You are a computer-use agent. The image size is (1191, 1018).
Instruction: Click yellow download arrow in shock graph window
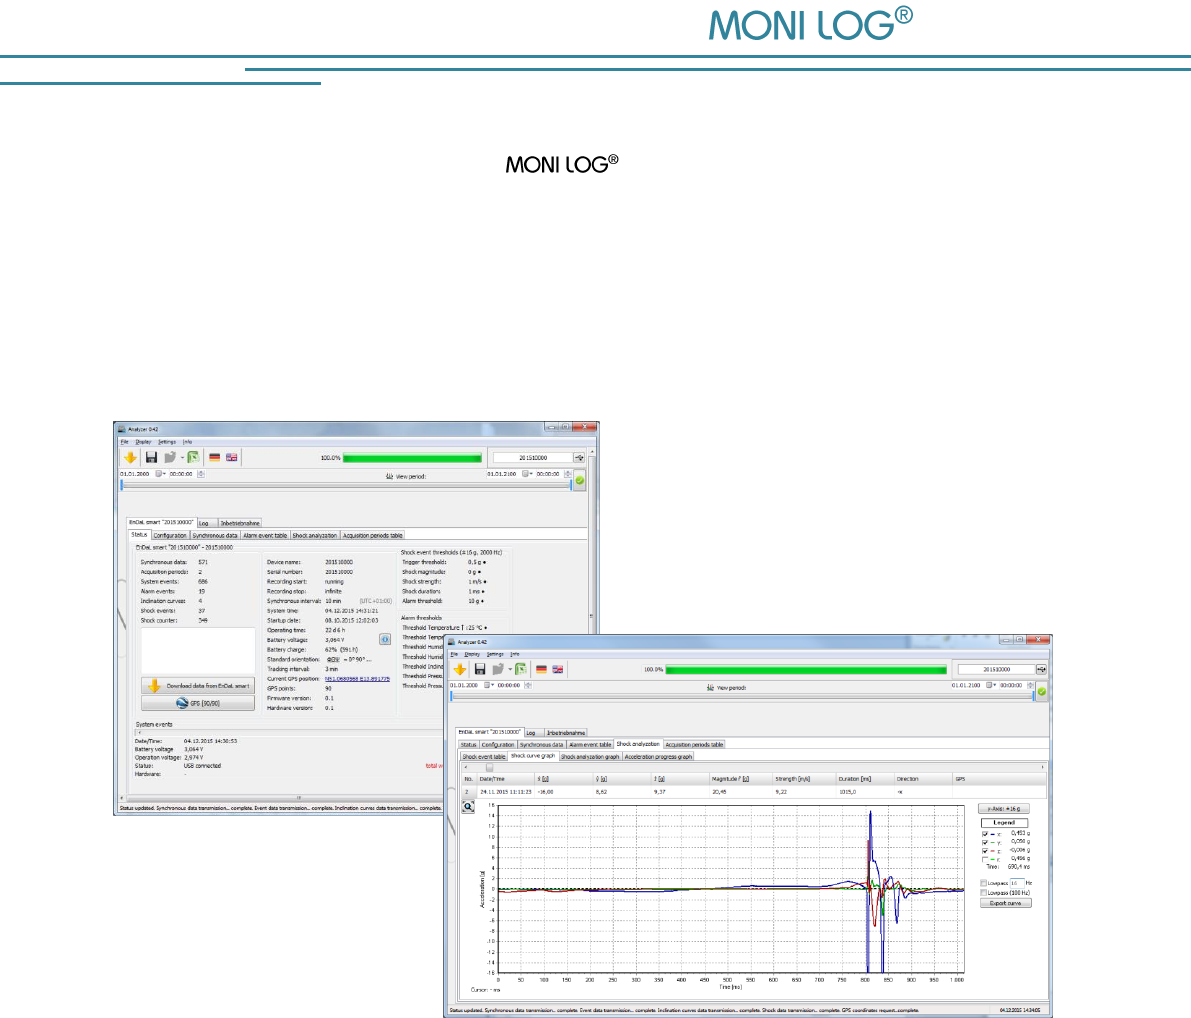460,669
